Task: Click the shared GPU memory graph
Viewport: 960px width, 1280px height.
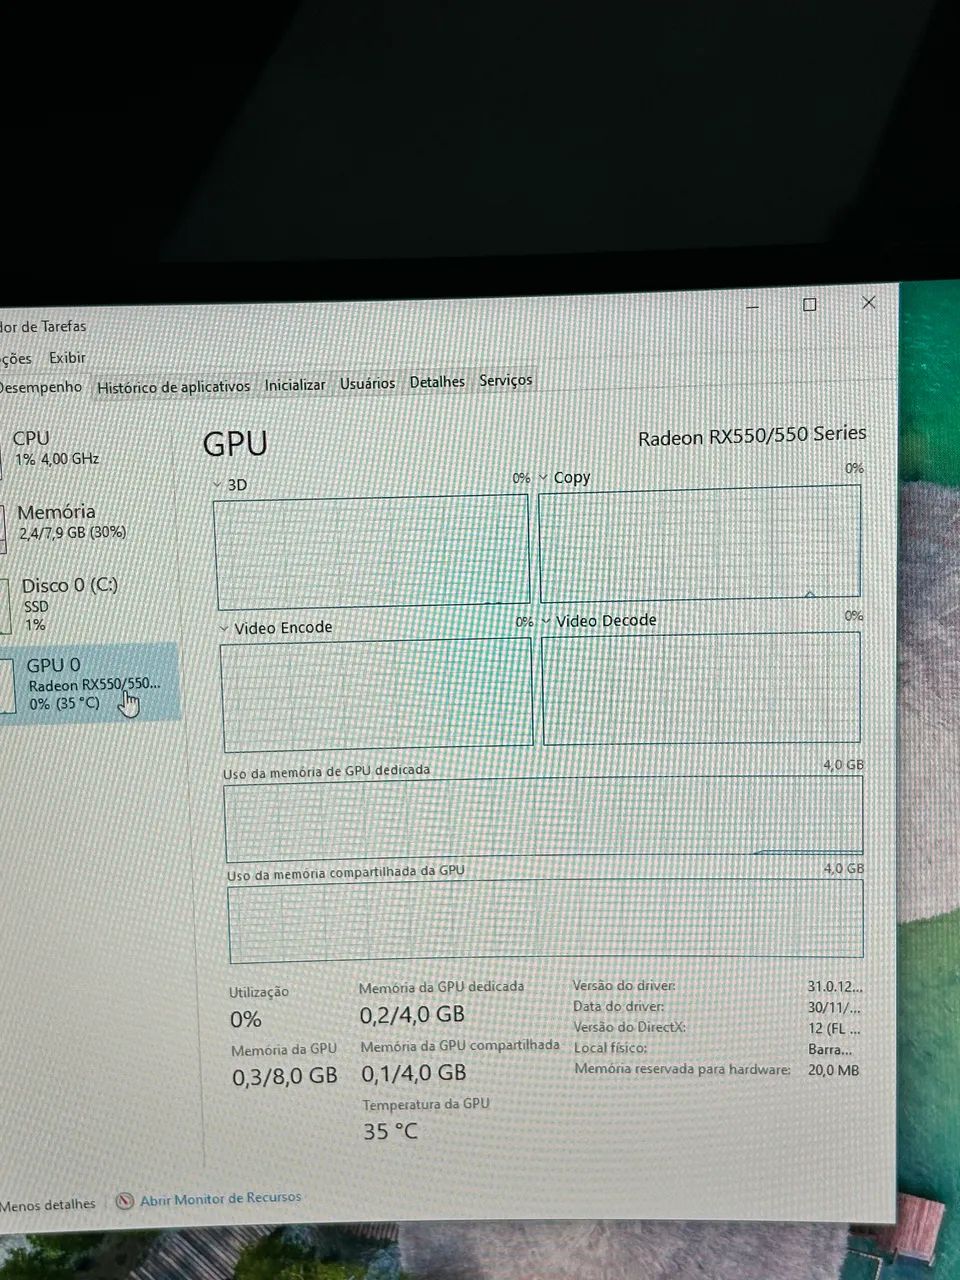Action: coord(546,920)
